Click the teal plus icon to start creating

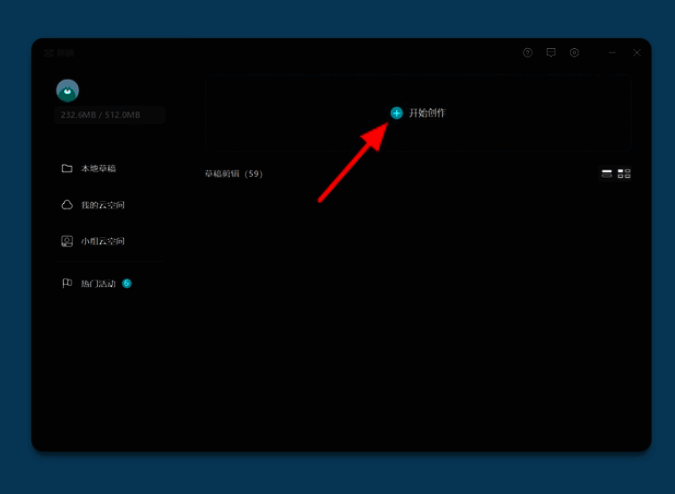pyautogui.click(x=396, y=113)
